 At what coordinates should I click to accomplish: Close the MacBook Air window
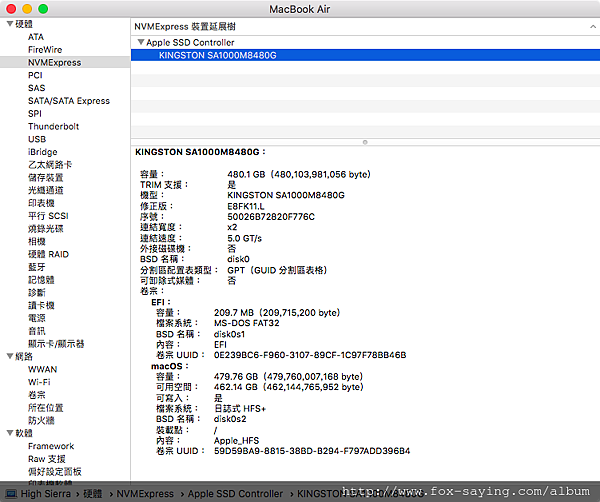pos(11,9)
